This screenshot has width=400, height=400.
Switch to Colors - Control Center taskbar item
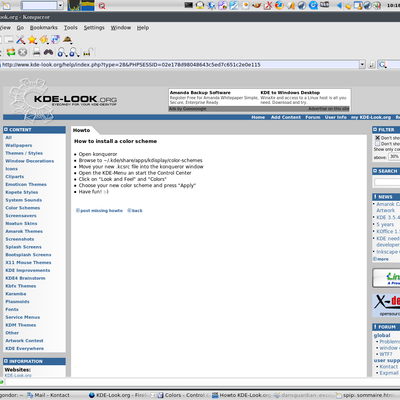pos(183,395)
